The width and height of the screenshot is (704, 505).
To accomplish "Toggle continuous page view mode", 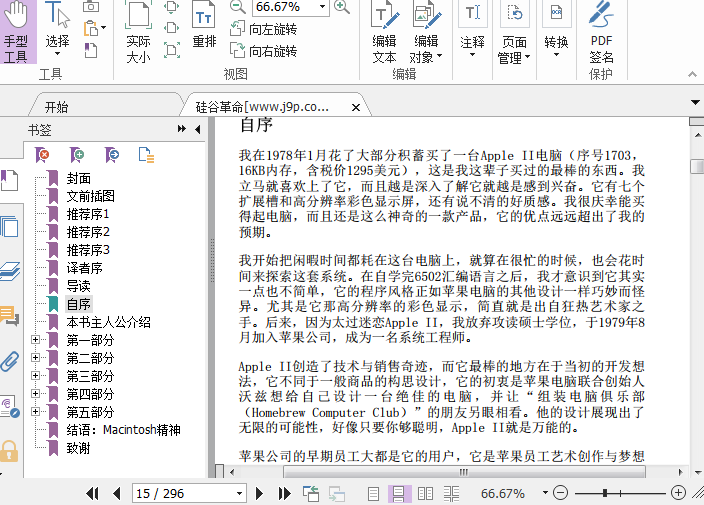I will [x=399, y=494].
